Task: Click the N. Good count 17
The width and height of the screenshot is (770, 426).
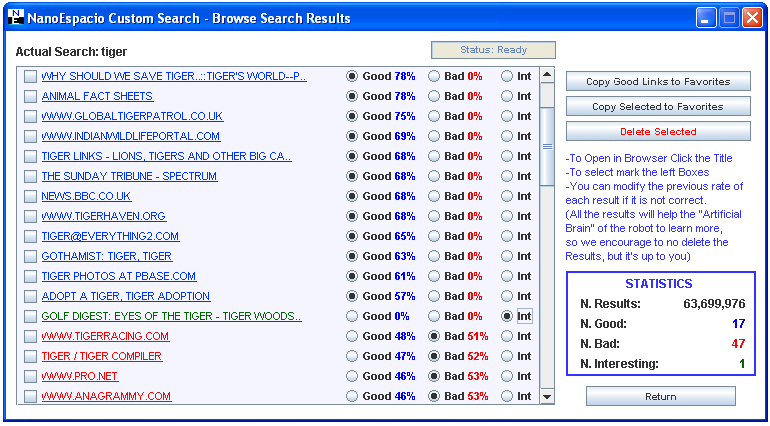Action: pyautogui.click(x=739, y=324)
